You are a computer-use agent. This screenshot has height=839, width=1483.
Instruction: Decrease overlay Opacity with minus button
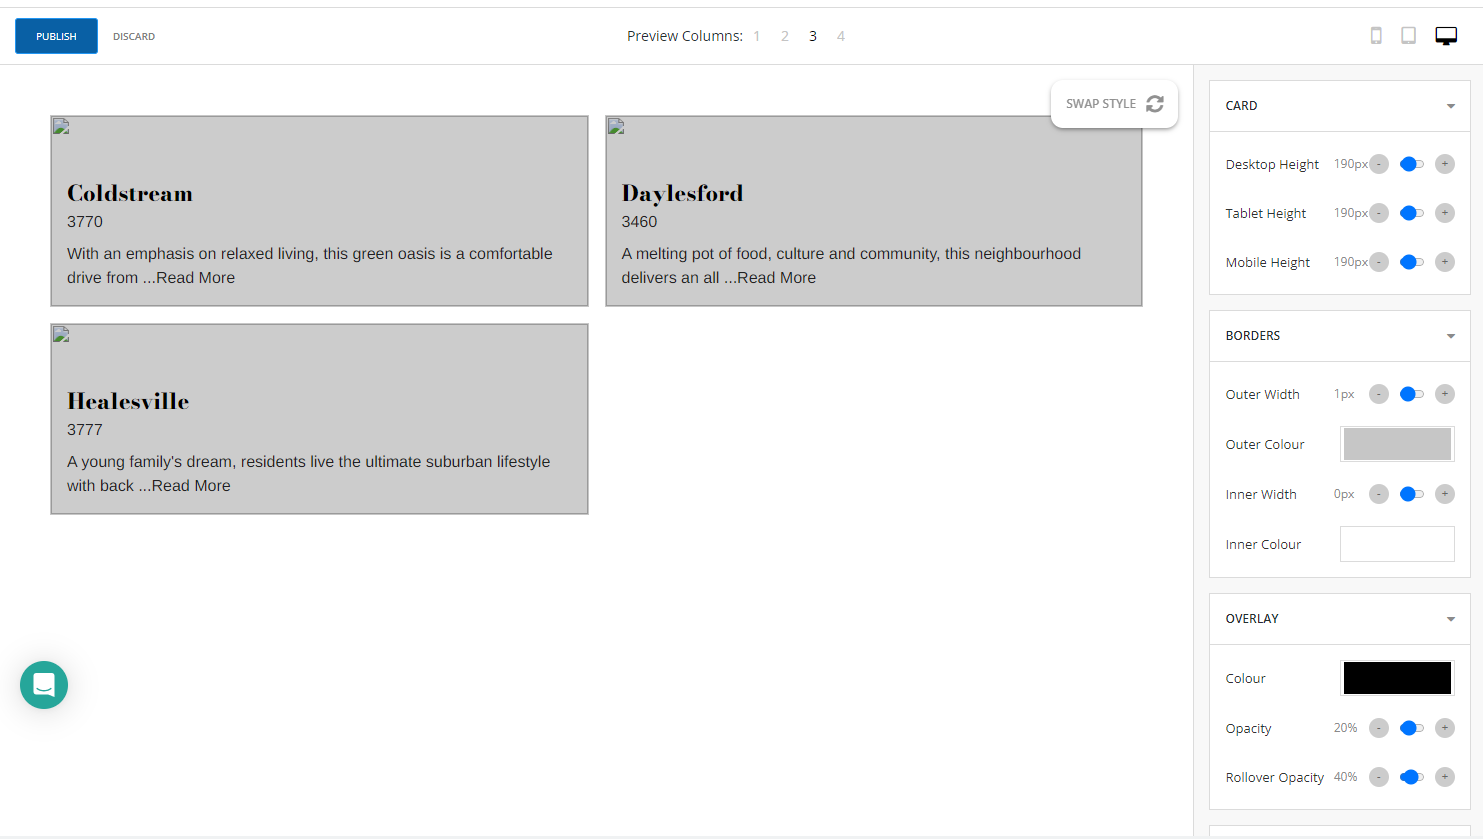[1379, 728]
